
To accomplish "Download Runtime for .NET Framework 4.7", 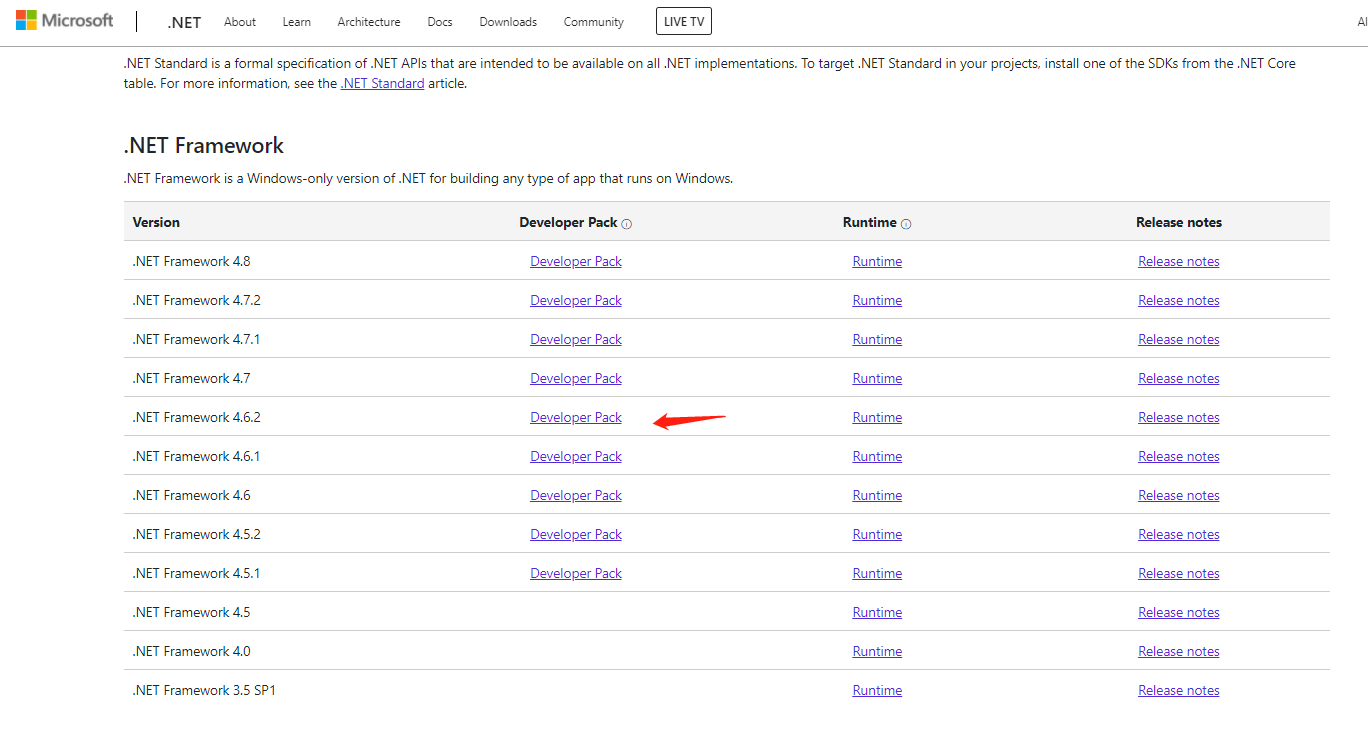I will (877, 378).
